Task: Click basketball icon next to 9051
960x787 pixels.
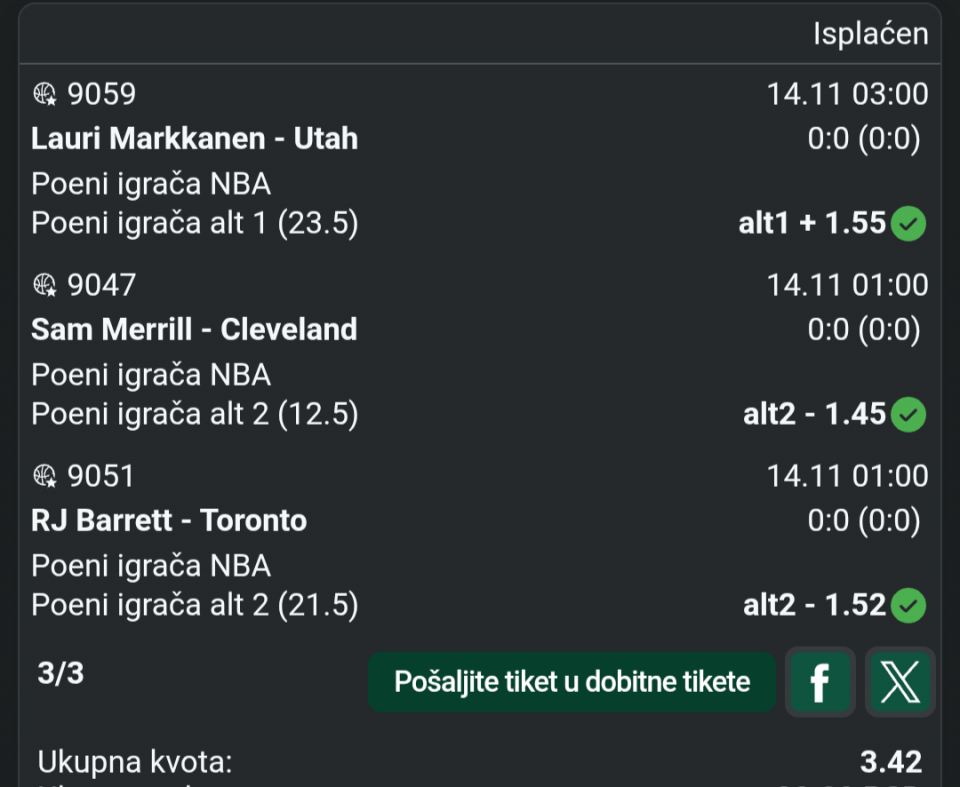Action: (46, 476)
